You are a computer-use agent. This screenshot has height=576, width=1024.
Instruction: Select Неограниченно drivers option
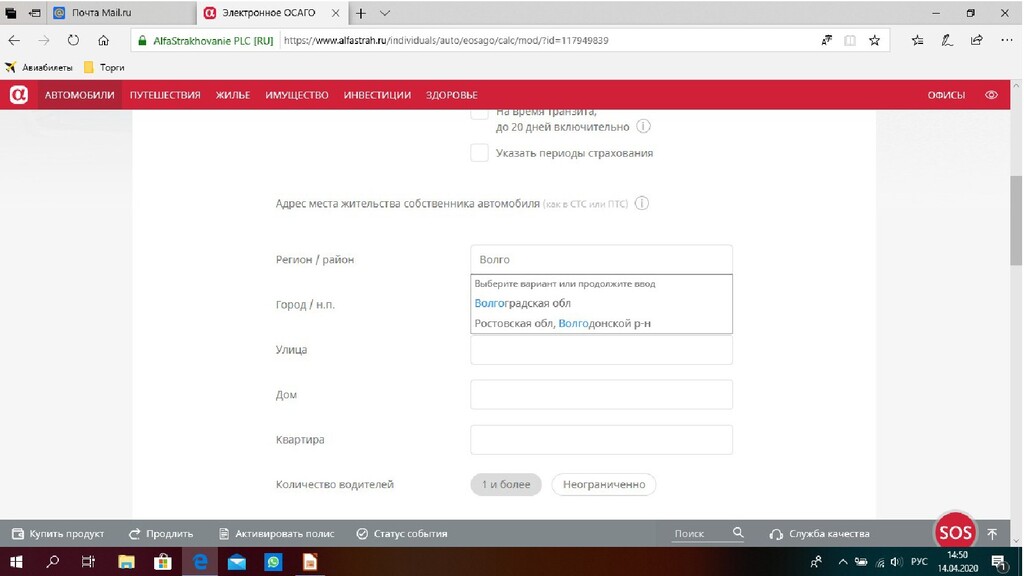coord(603,485)
